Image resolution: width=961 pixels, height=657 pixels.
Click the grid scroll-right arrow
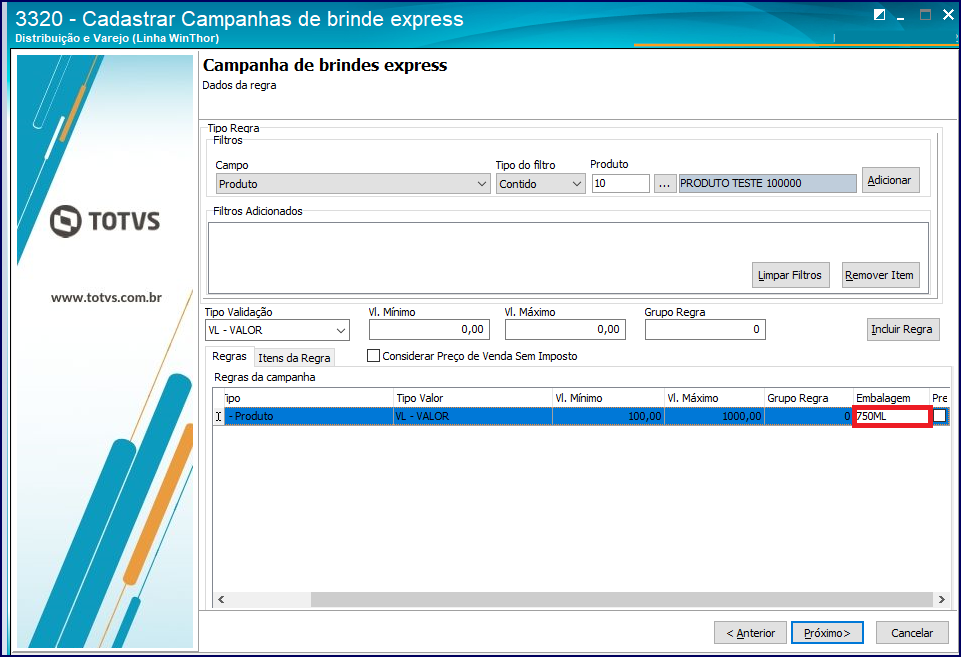tap(941, 599)
